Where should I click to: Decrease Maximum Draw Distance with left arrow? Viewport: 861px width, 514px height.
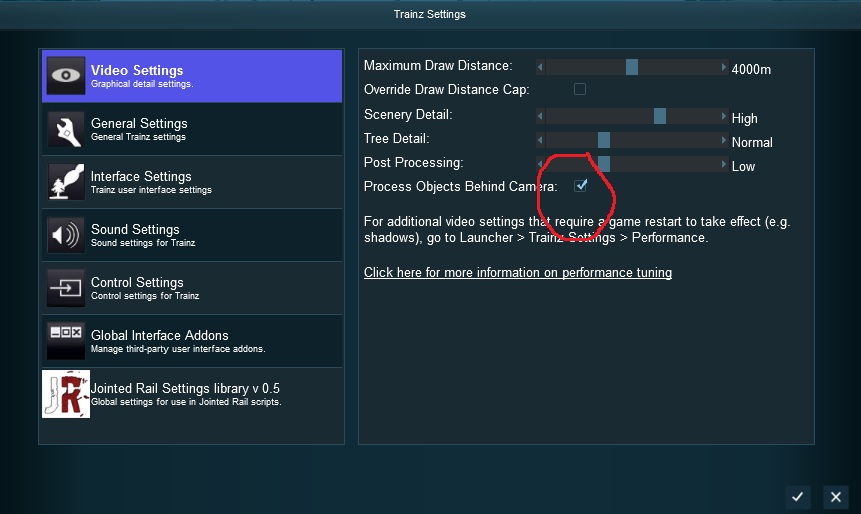pyautogui.click(x=541, y=68)
